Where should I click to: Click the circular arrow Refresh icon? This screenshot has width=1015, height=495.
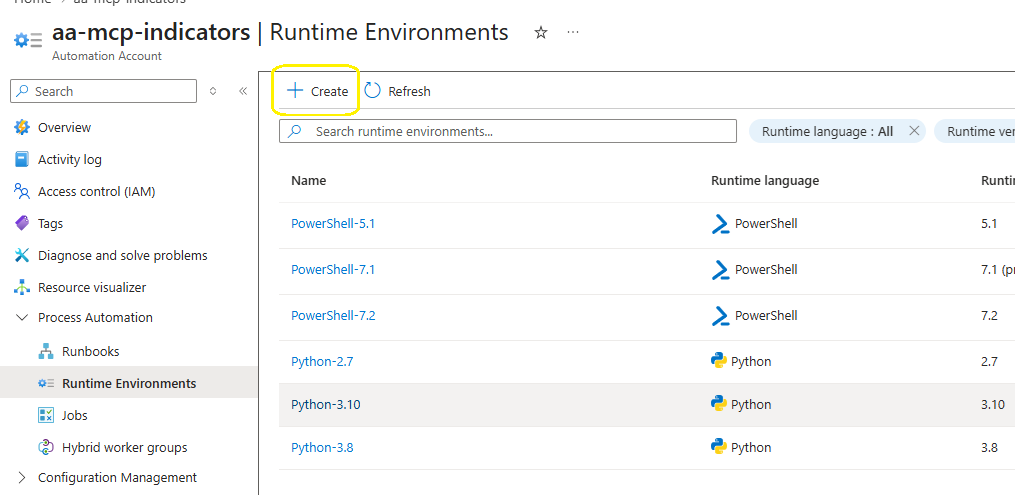372,90
